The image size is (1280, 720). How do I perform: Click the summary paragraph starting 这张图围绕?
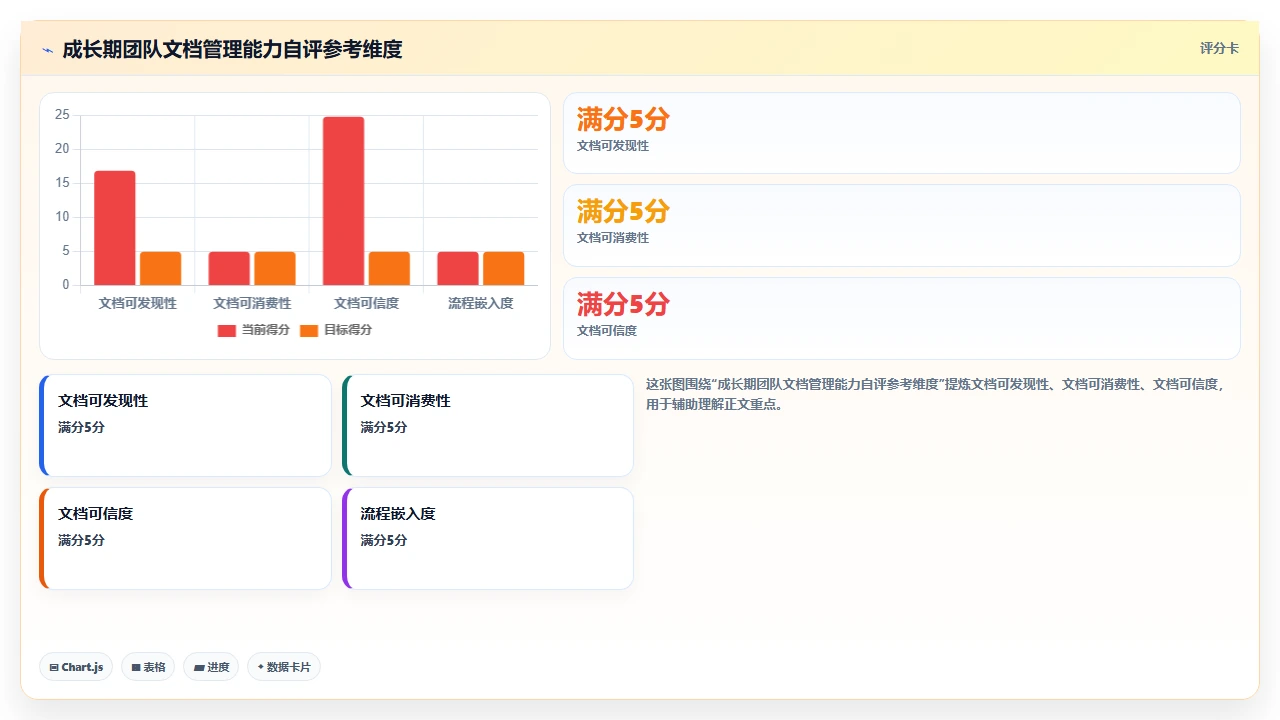tap(936, 394)
